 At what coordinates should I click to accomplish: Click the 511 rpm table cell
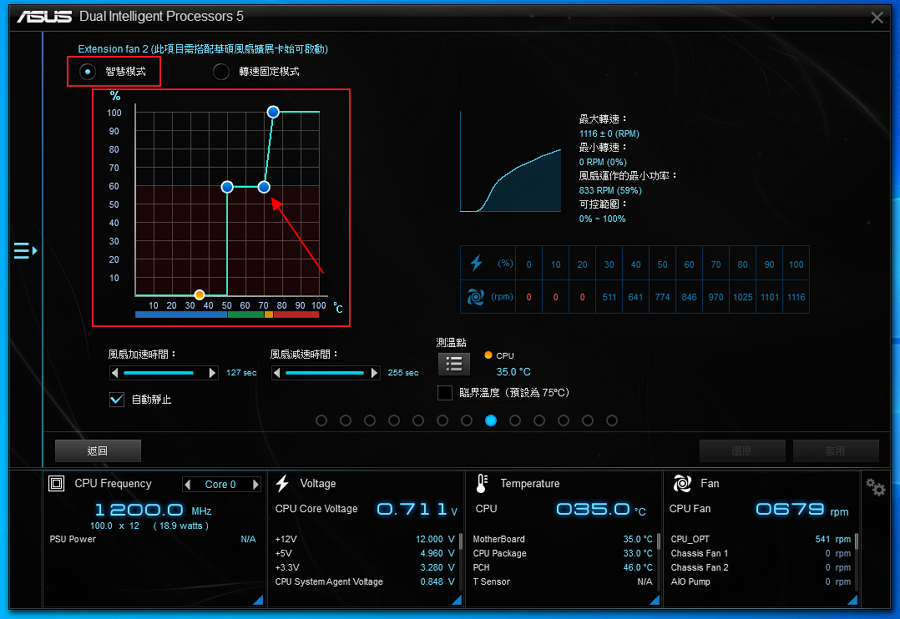(x=609, y=297)
